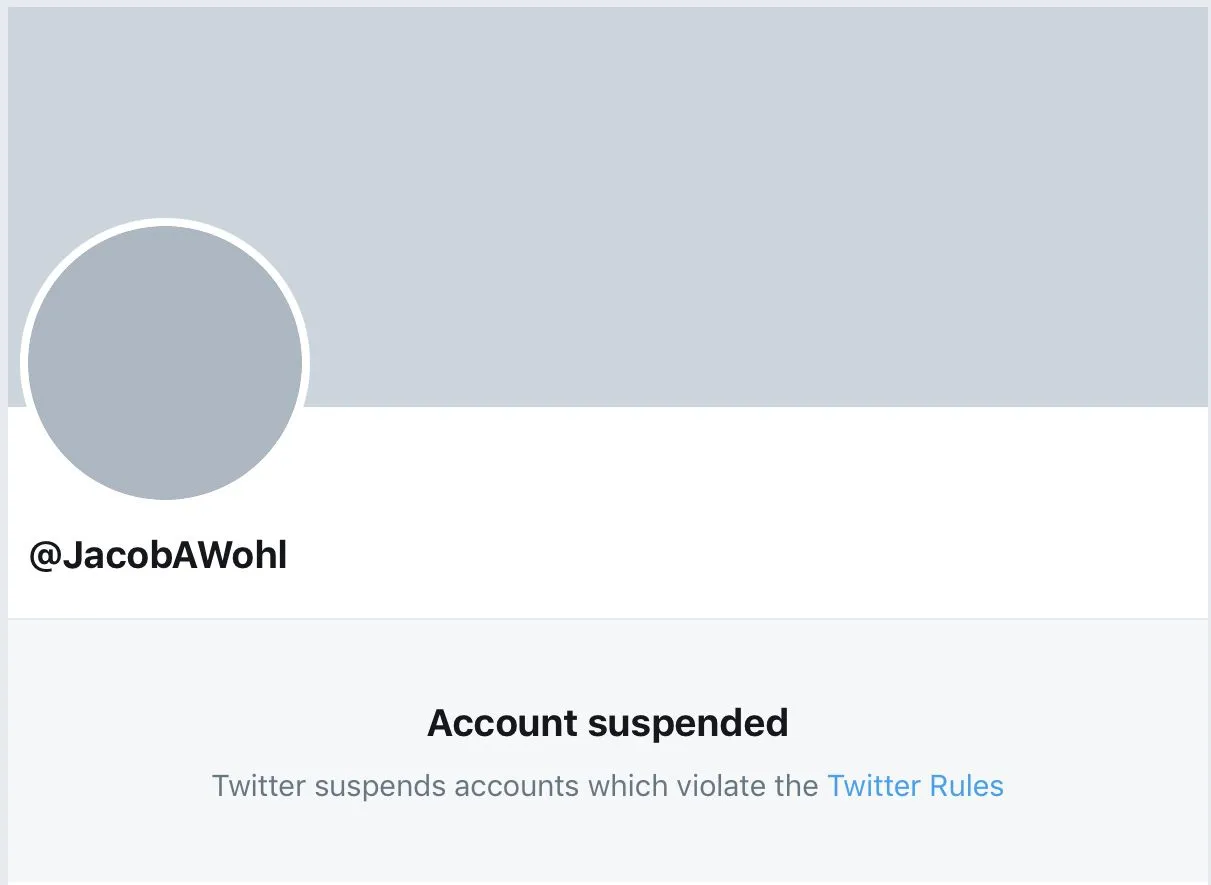Click the blank circular profile avatar
The height and width of the screenshot is (885, 1211).
point(165,362)
